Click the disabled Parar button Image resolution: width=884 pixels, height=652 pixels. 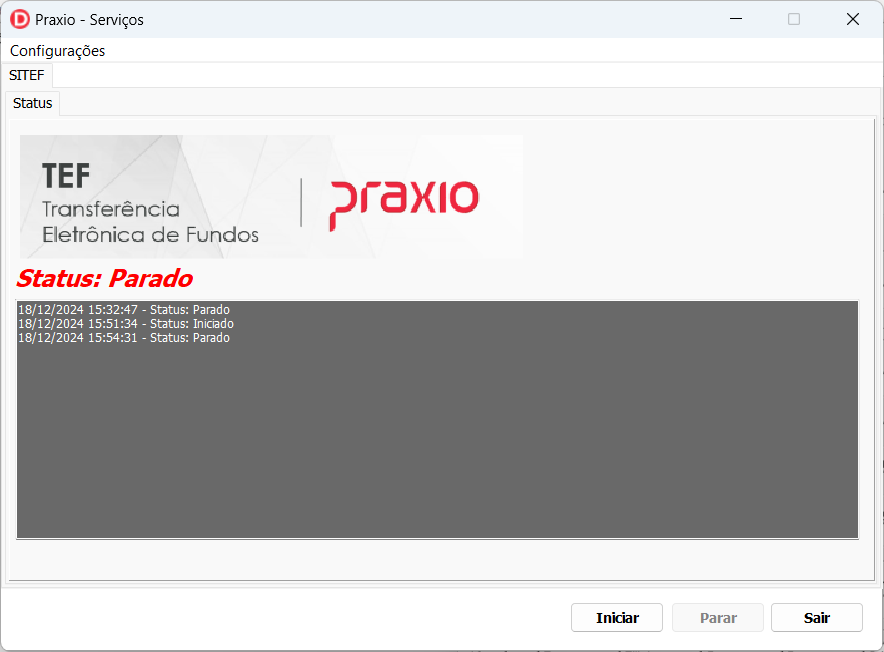718,618
